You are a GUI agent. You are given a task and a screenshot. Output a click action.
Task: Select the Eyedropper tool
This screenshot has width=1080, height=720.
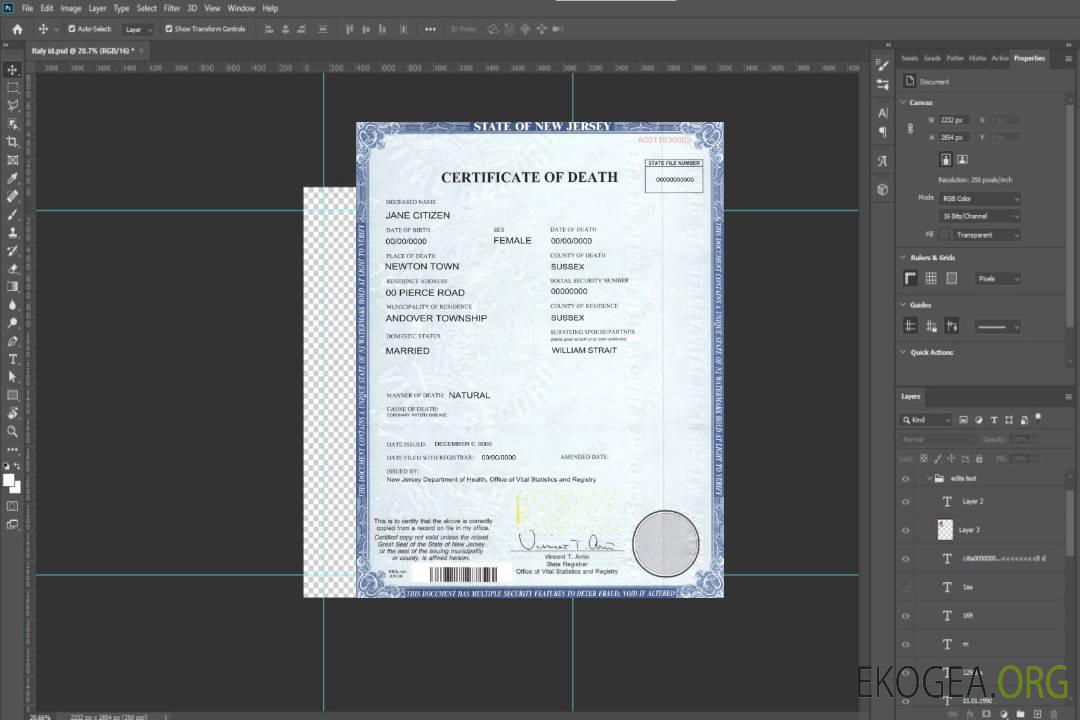click(12, 178)
